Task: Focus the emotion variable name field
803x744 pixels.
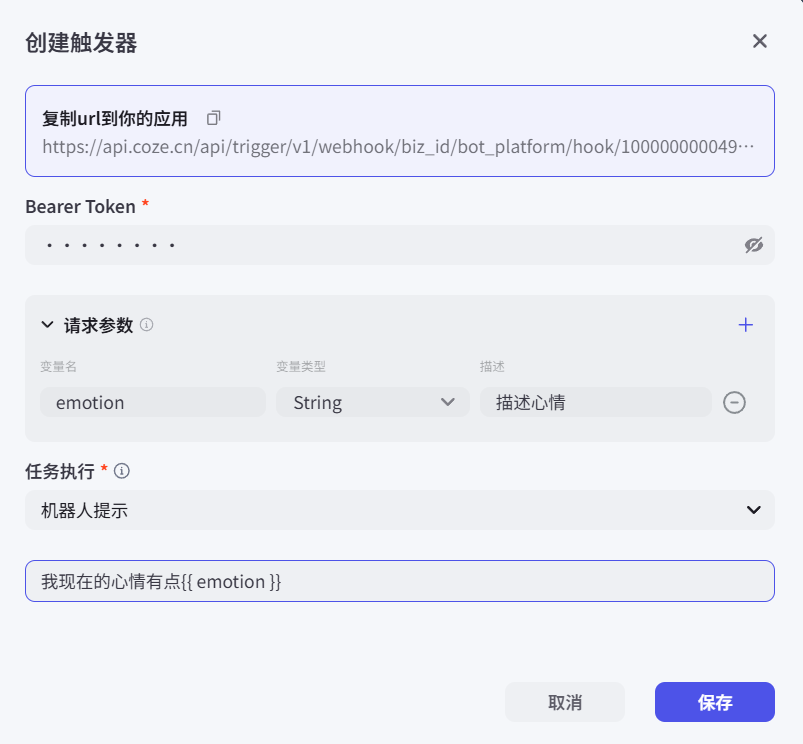Action: [152, 402]
